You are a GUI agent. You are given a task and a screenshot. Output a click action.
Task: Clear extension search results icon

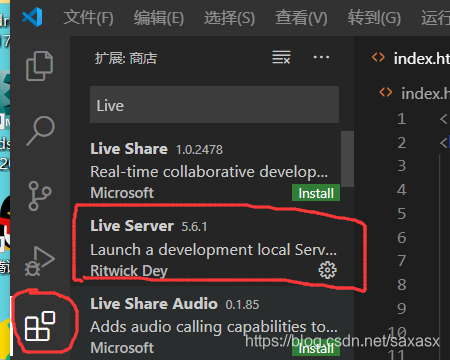(281, 57)
